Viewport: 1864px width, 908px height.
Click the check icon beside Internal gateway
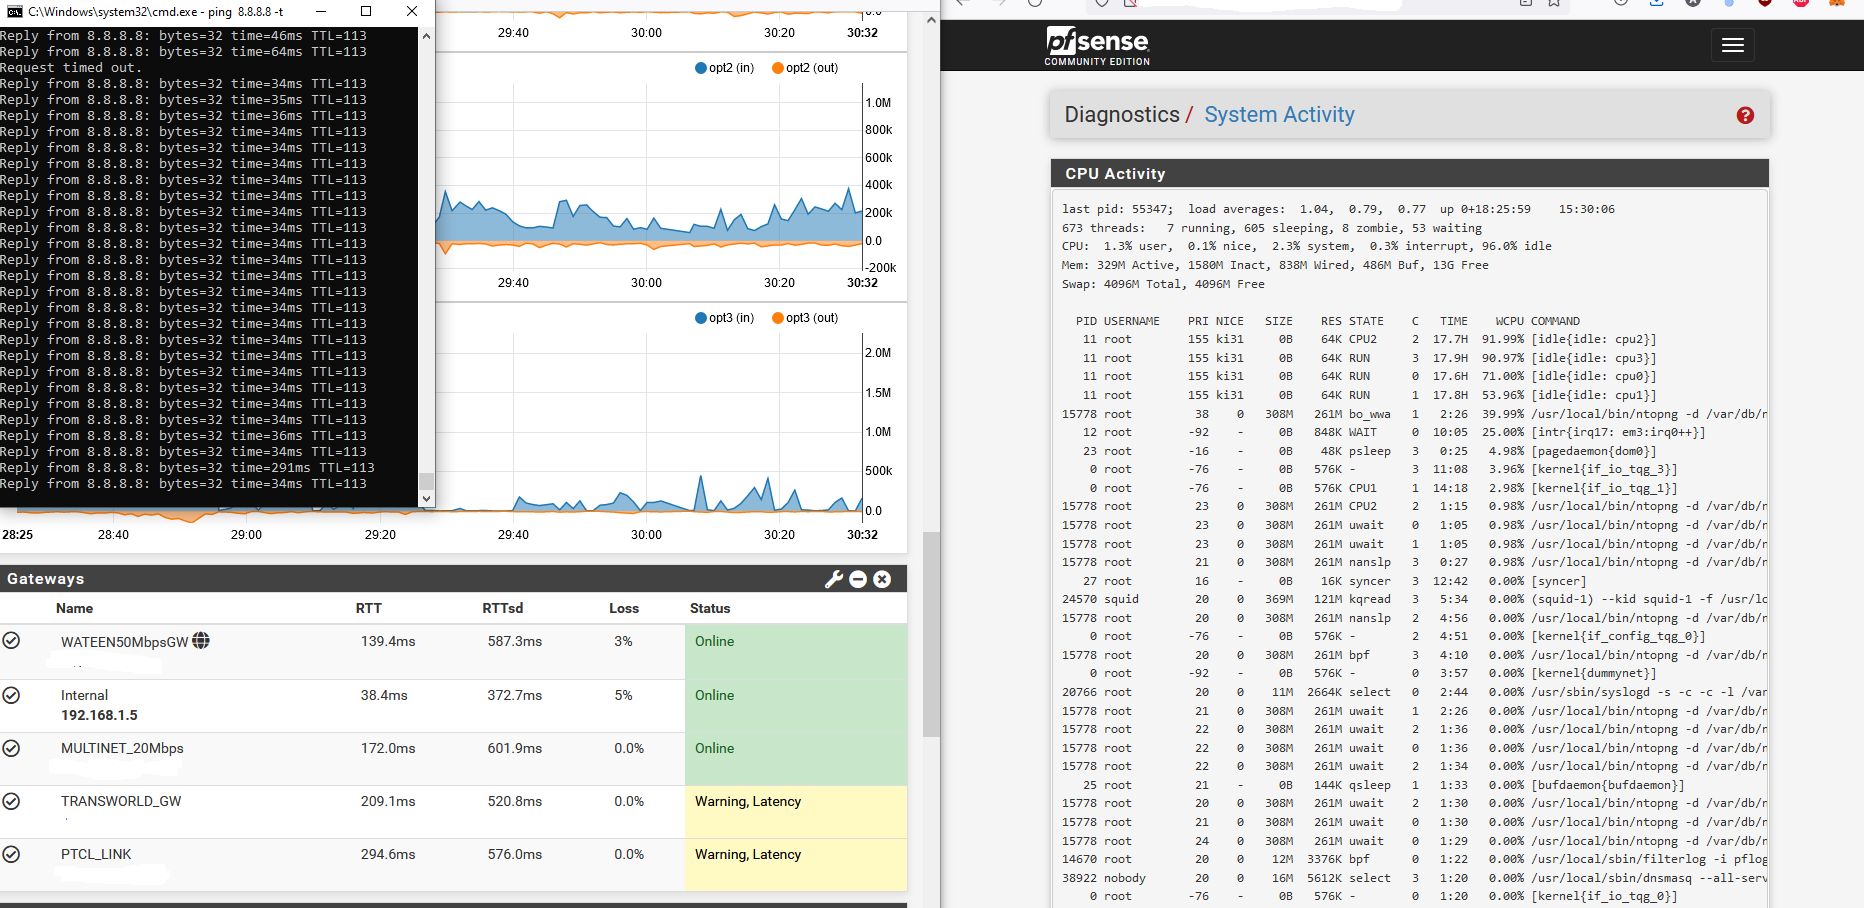11,695
